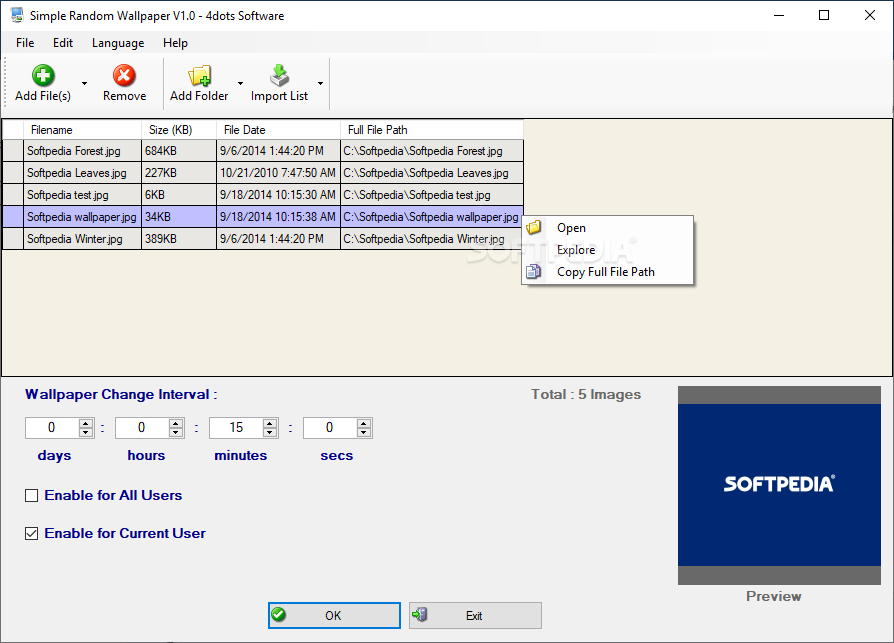Open the Help menu
Viewport: 894px width, 643px height.
click(x=175, y=43)
